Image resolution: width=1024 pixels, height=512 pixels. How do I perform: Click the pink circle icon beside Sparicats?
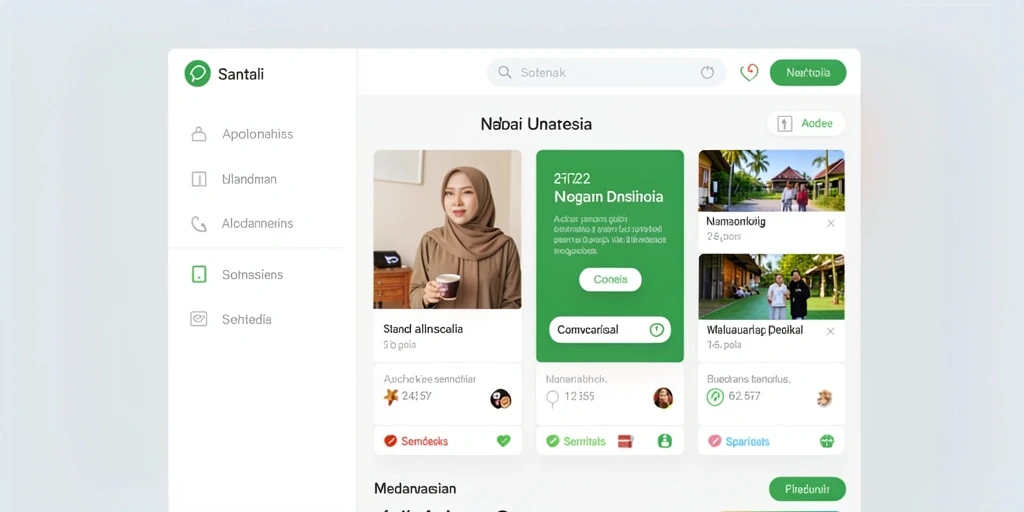(x=714, y=441)
